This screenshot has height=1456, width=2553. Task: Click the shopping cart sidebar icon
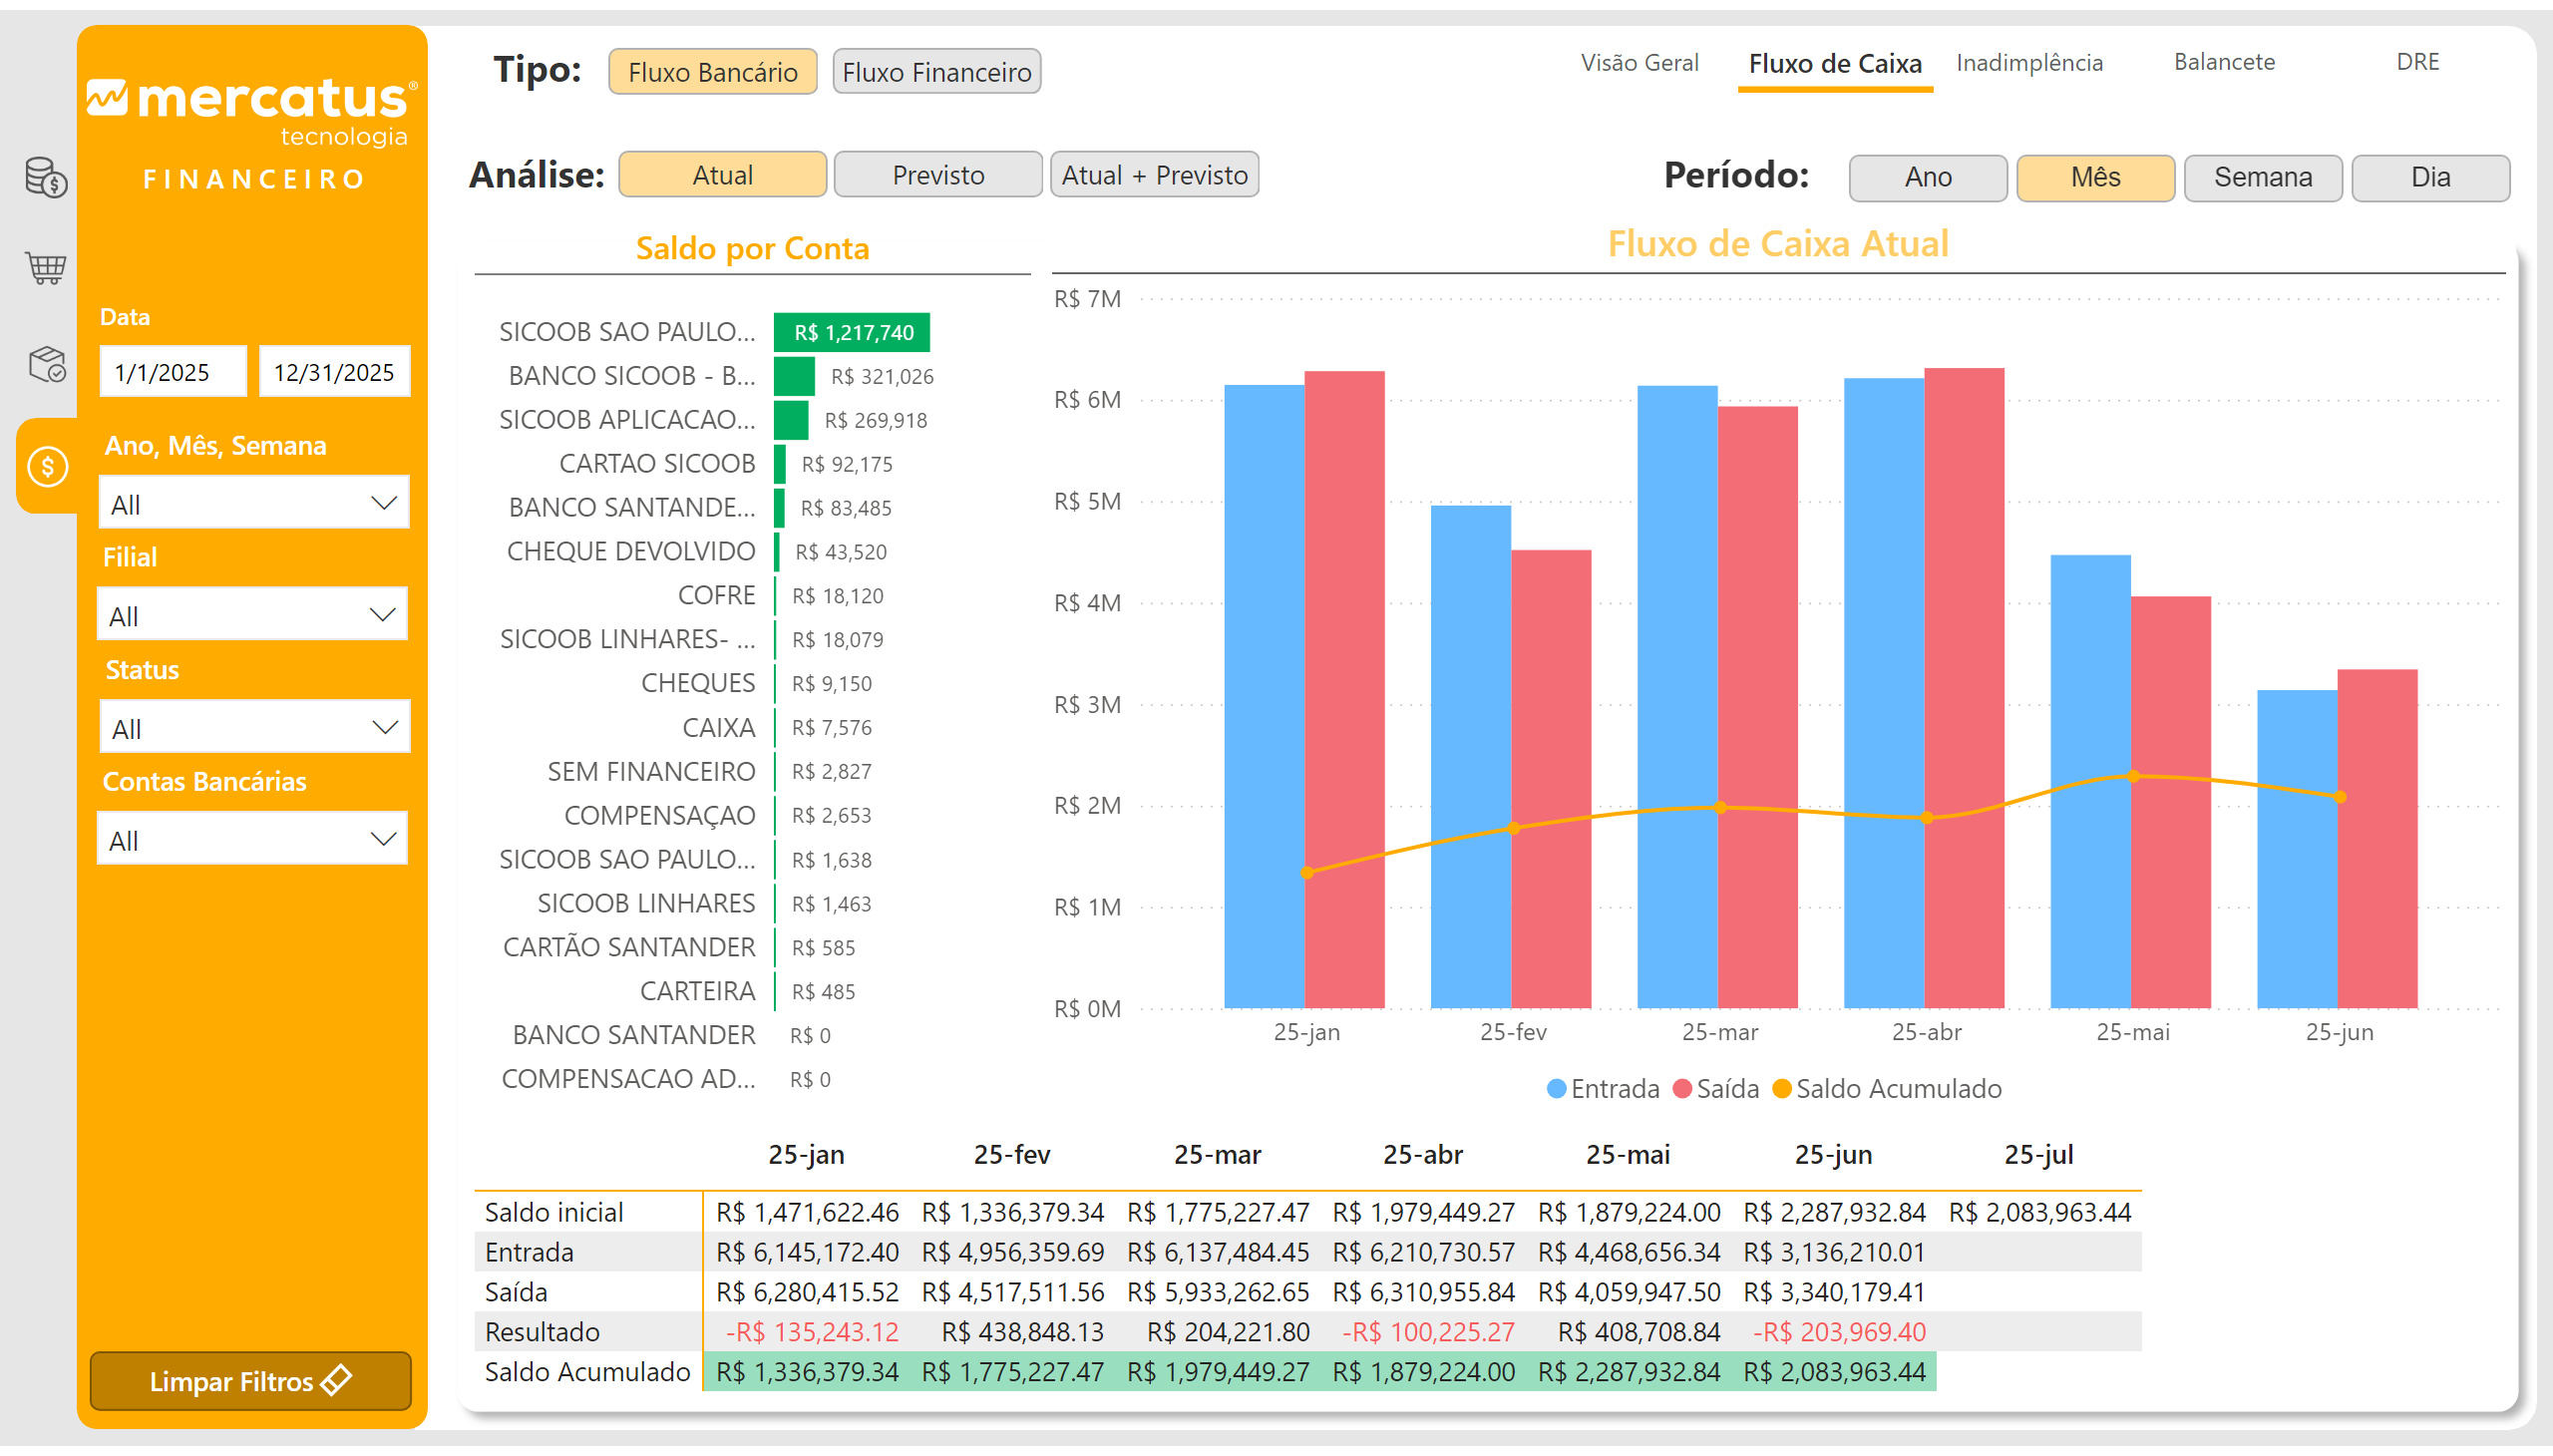point(46,268)
